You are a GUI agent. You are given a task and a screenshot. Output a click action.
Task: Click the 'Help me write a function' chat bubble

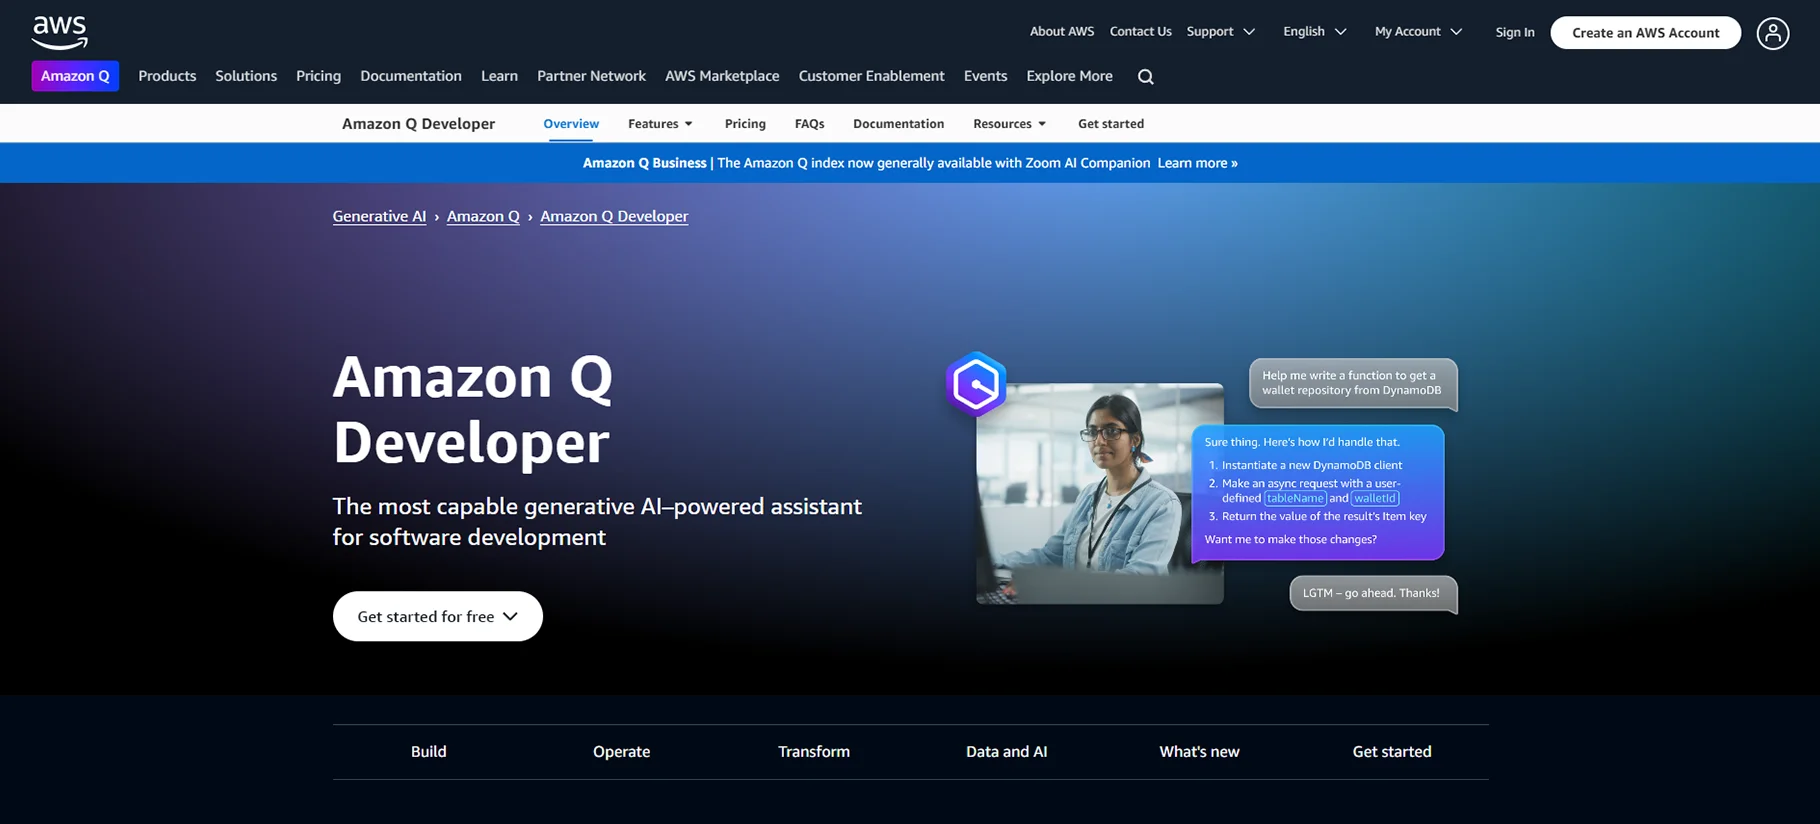(1353, 384)
